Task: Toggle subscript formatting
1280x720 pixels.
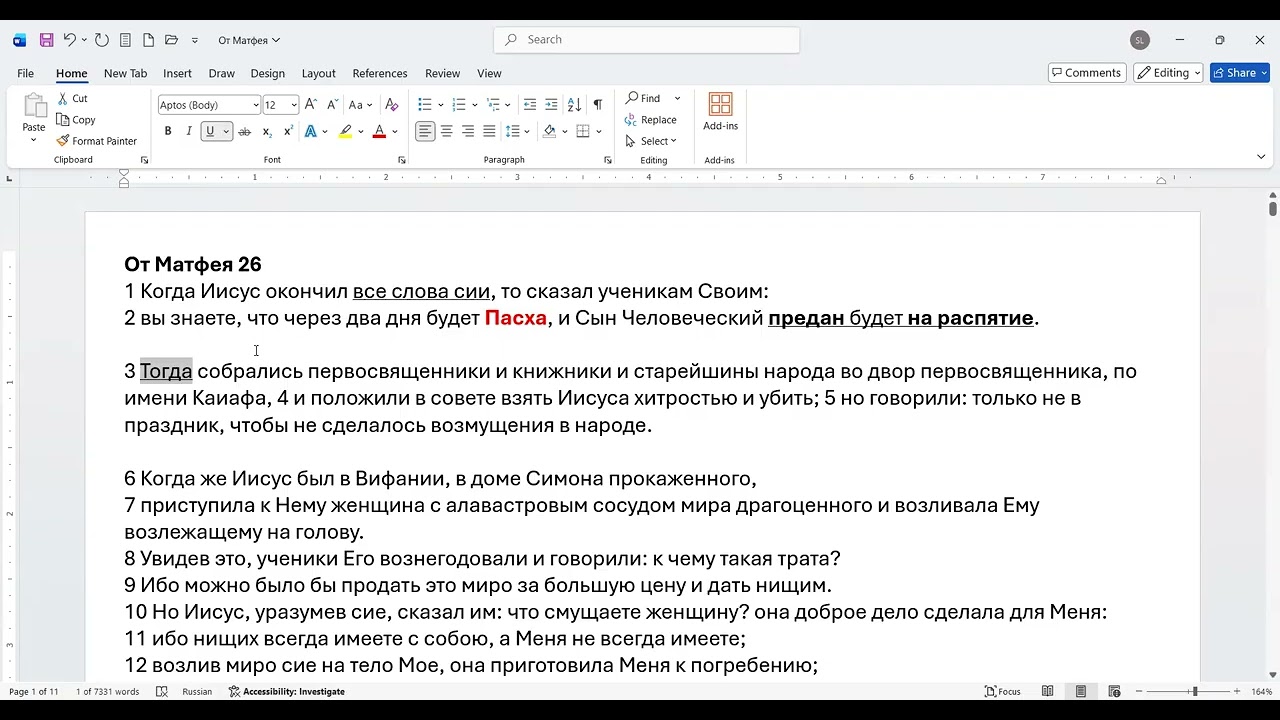Action: point(267,131)
